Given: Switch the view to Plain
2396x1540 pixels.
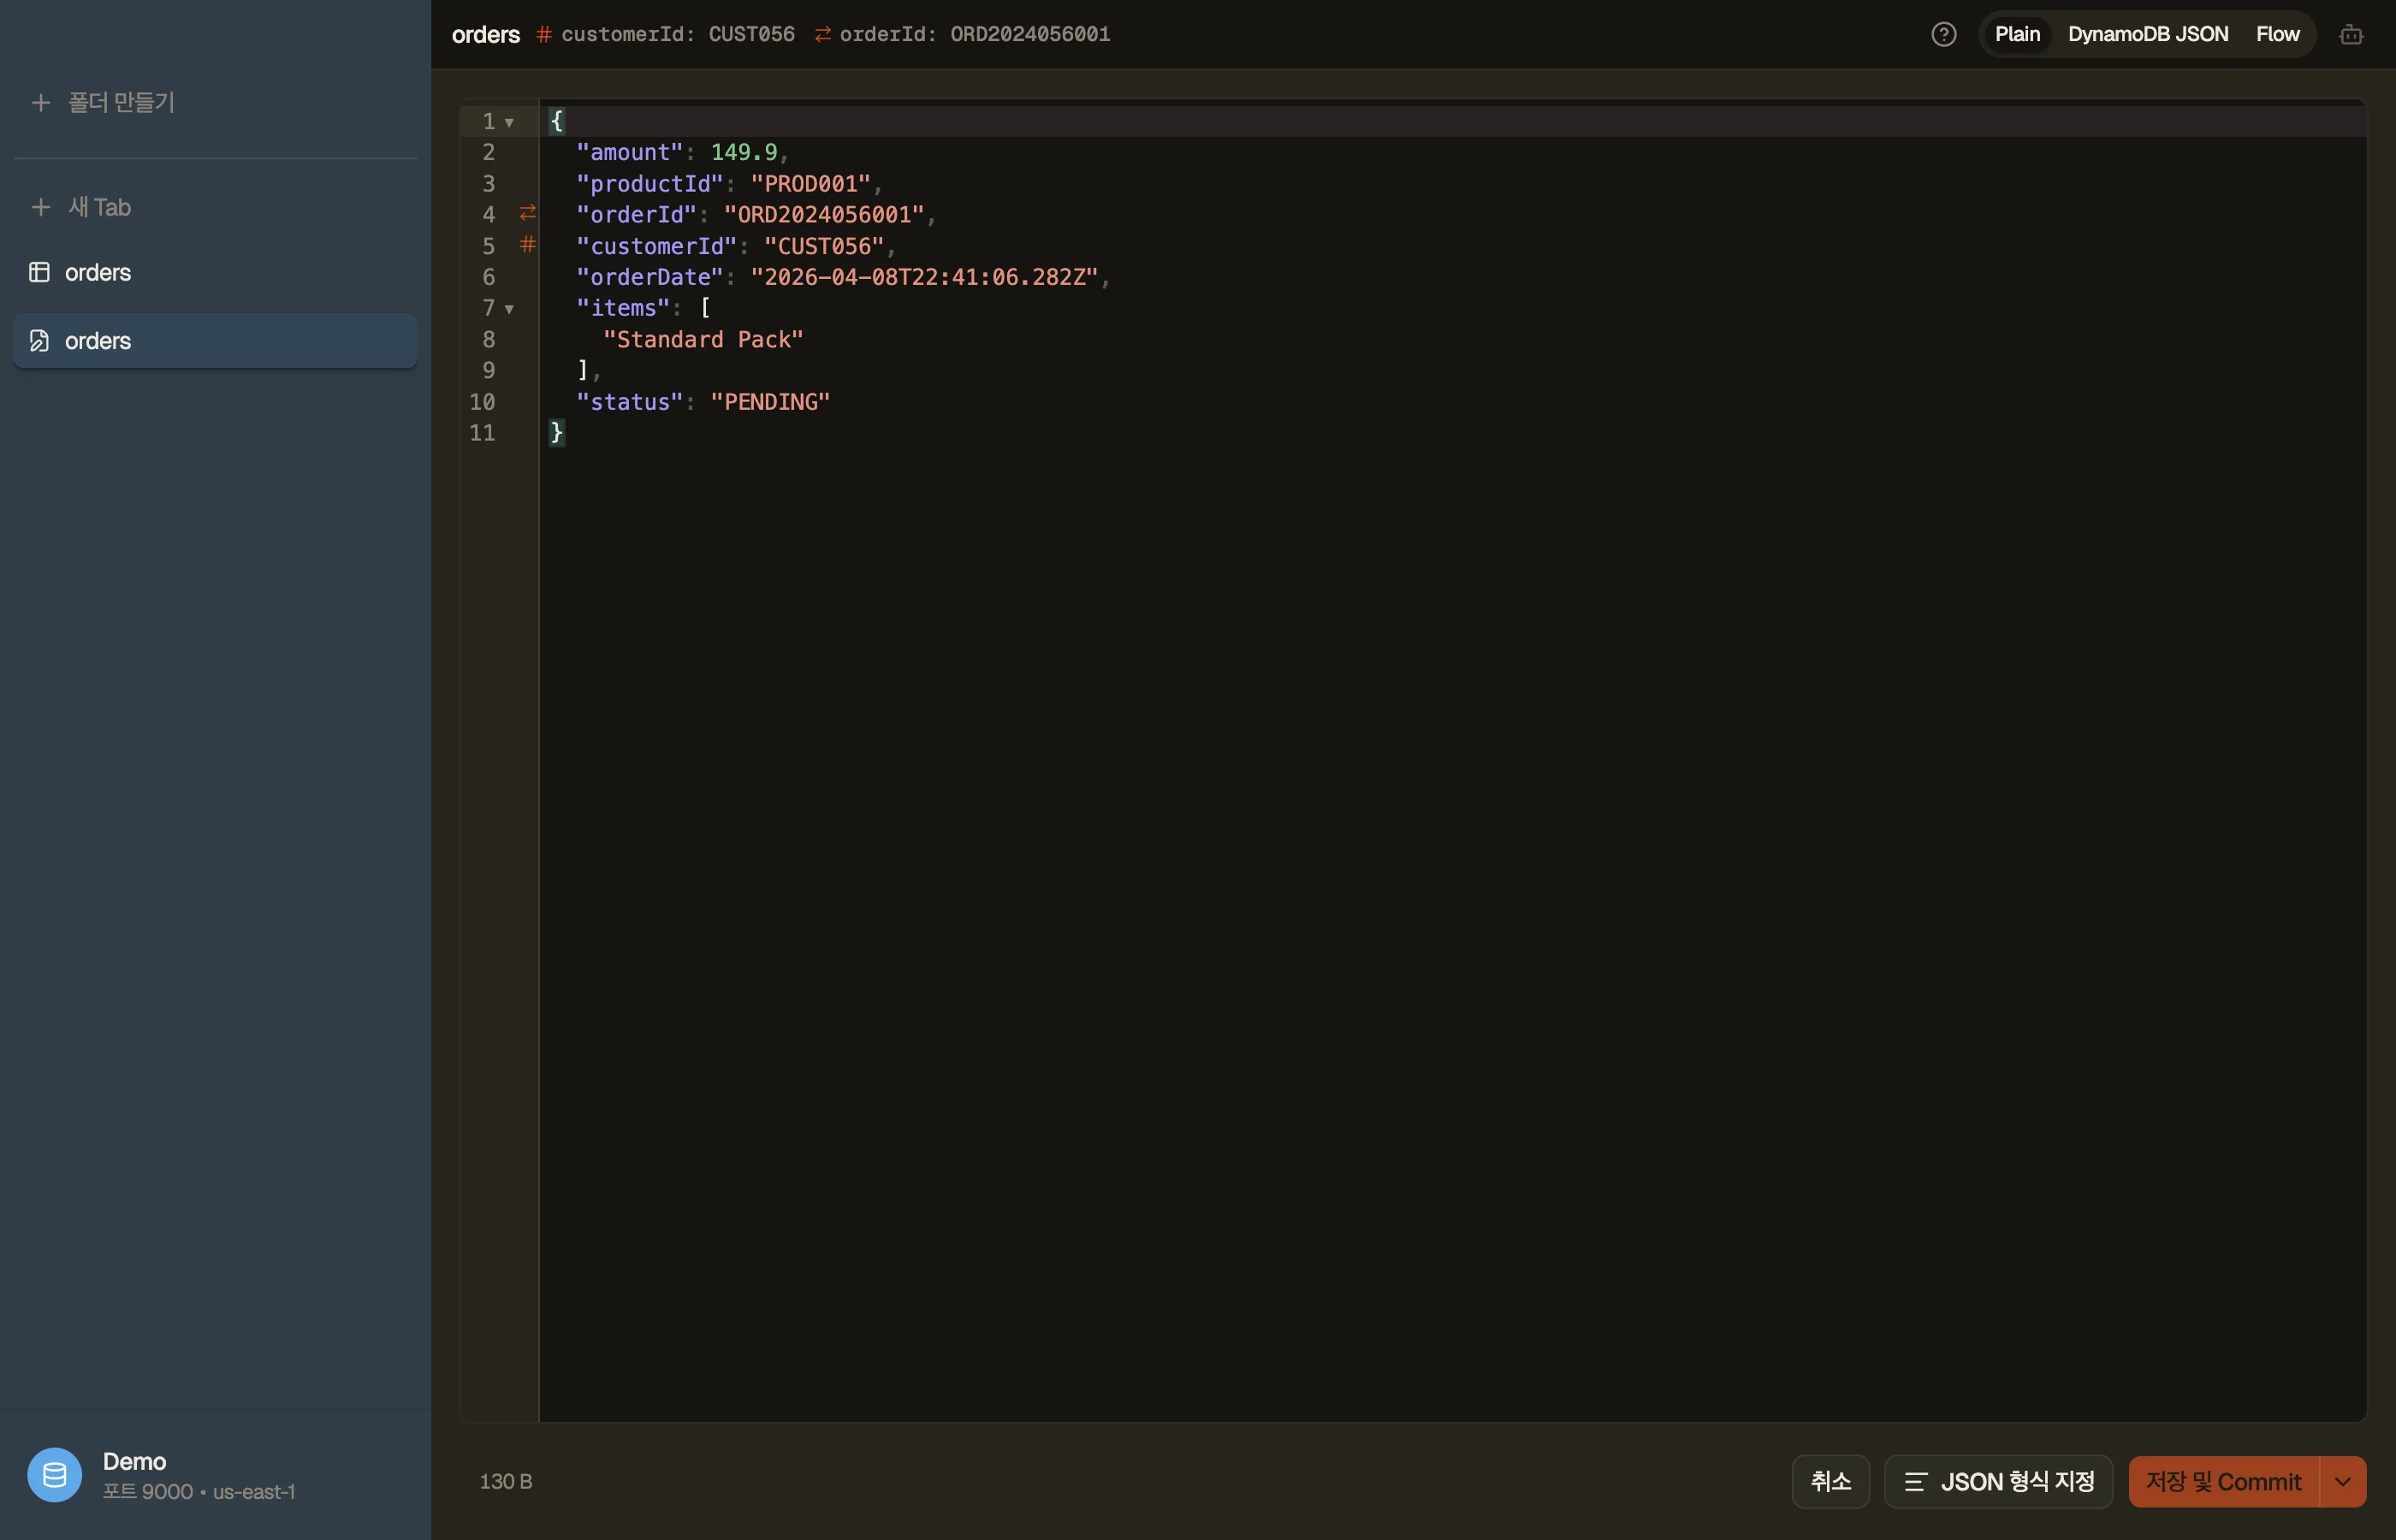Looking at the screenshot, I should (x=2017, y=35).
